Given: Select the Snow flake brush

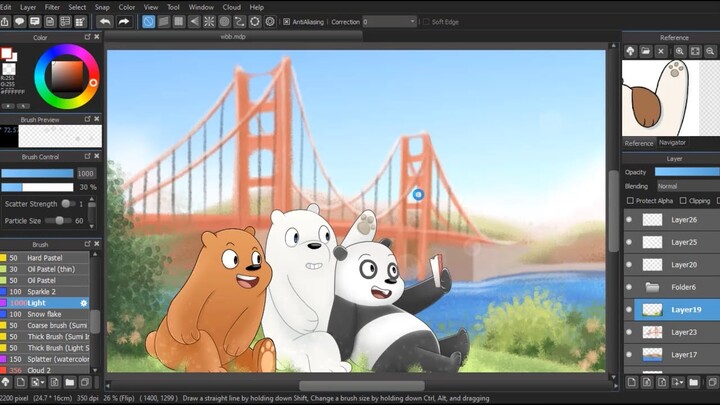Looking at the screenshot, I should (45, 314).
